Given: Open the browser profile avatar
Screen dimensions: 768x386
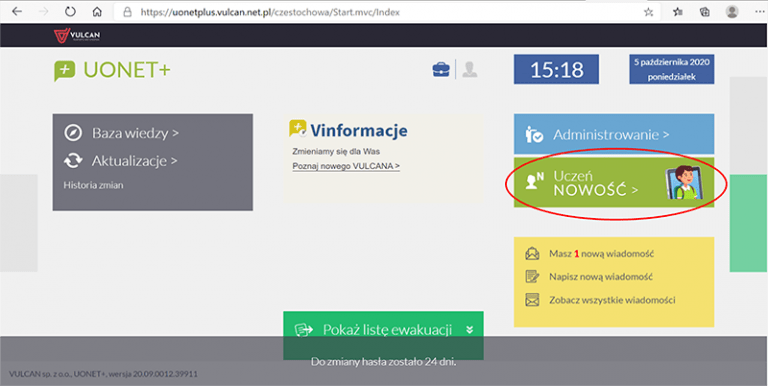Looking at the screenshot, I should pyautogui.click(x=732, y=12).
